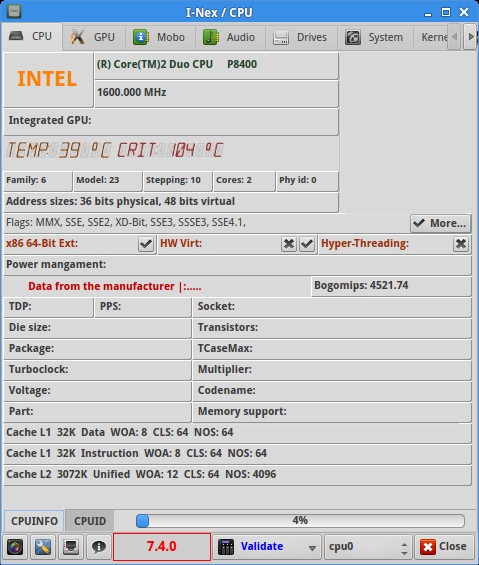The width and height of the screenshot is (479, 565).
Task: Click the Cache L1 32K Instruction row
Action: 237,454
